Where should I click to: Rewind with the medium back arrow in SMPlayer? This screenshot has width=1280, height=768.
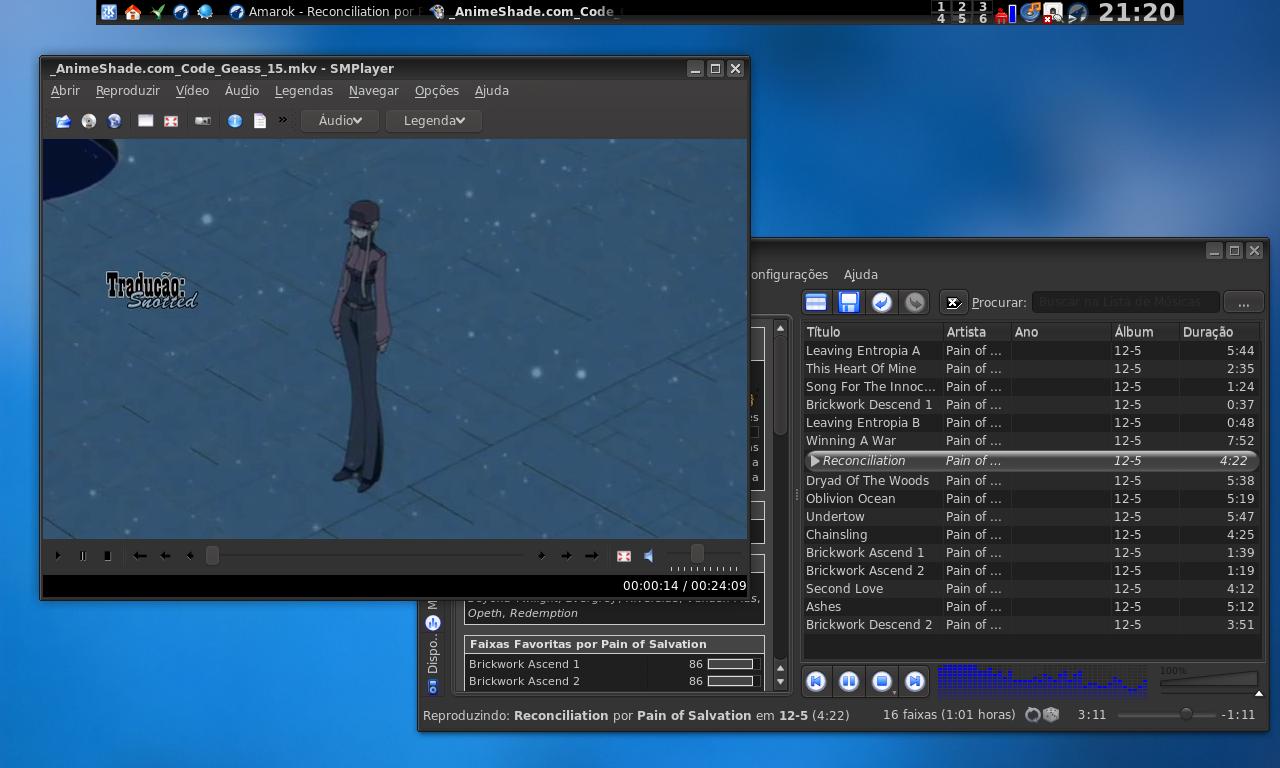click(x=165, y=556)
